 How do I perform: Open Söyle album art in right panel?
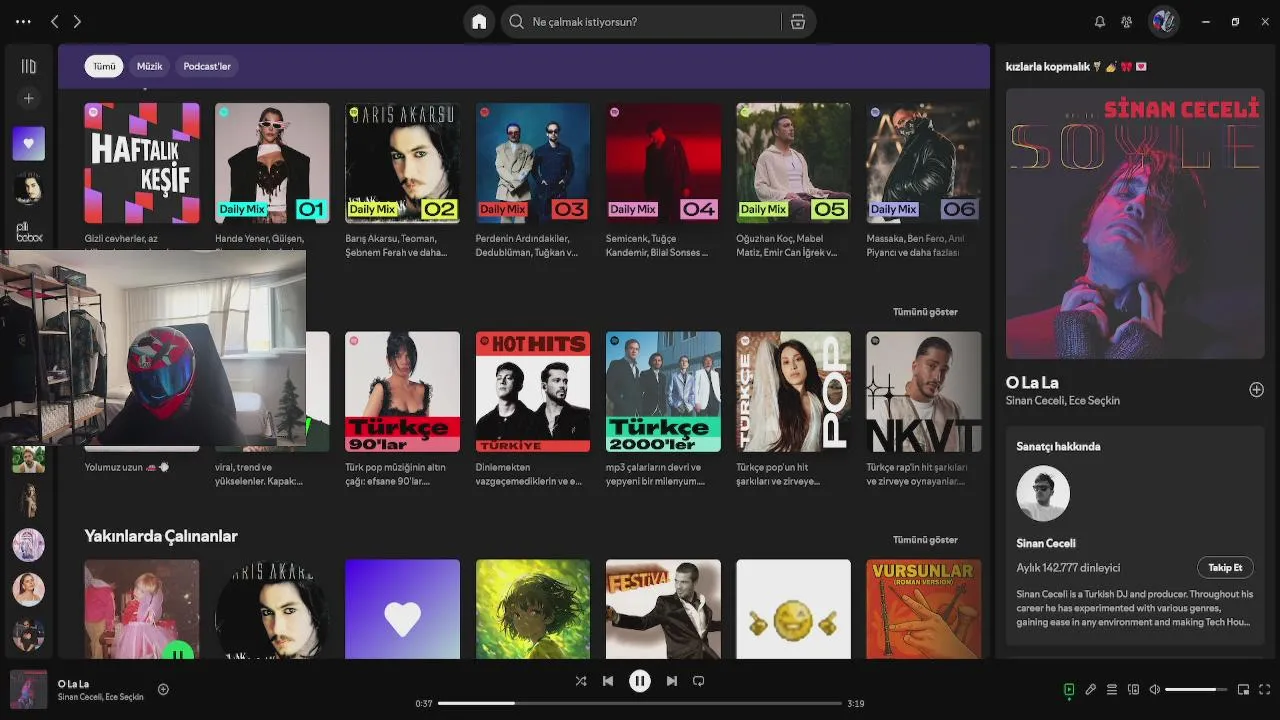pyautogui.click(x=1135, y=223)
